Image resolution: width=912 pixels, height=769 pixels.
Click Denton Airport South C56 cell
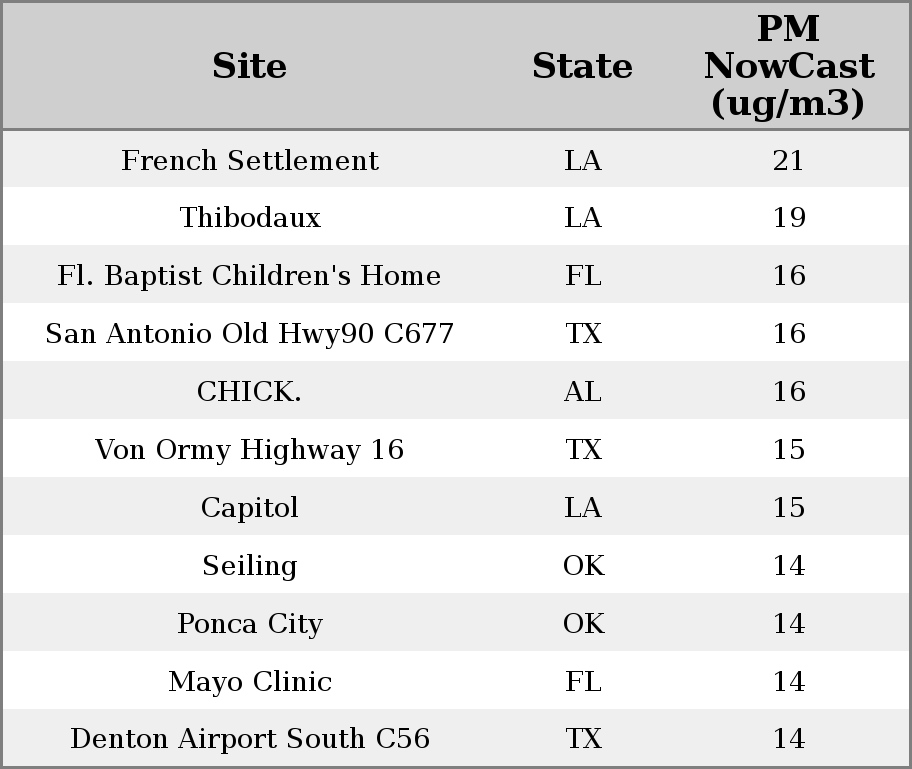pos(249,739)
